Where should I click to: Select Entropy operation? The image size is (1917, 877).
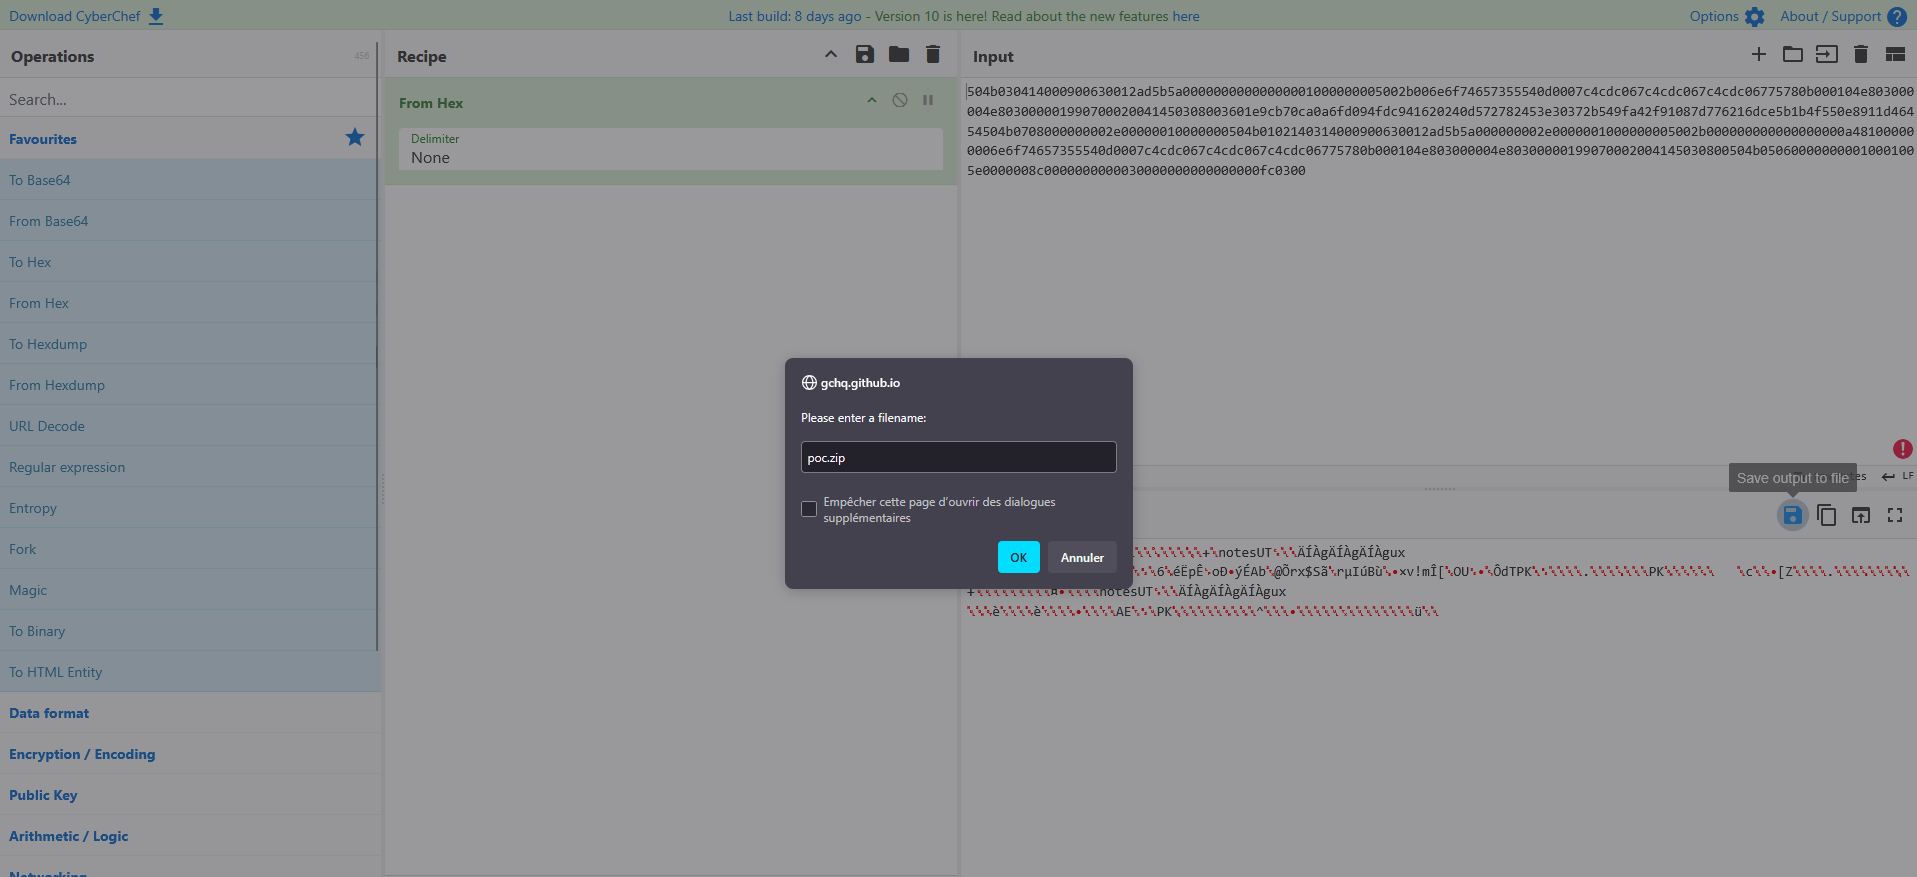coord(188,508)
